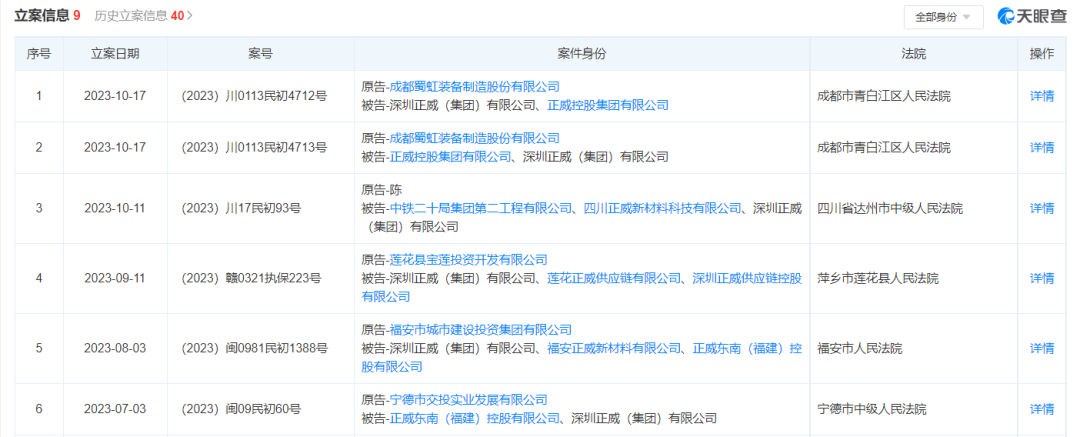Click court 福安市人民法院
The height and width of the screenshot is (437, 1080).
point(859,349)
